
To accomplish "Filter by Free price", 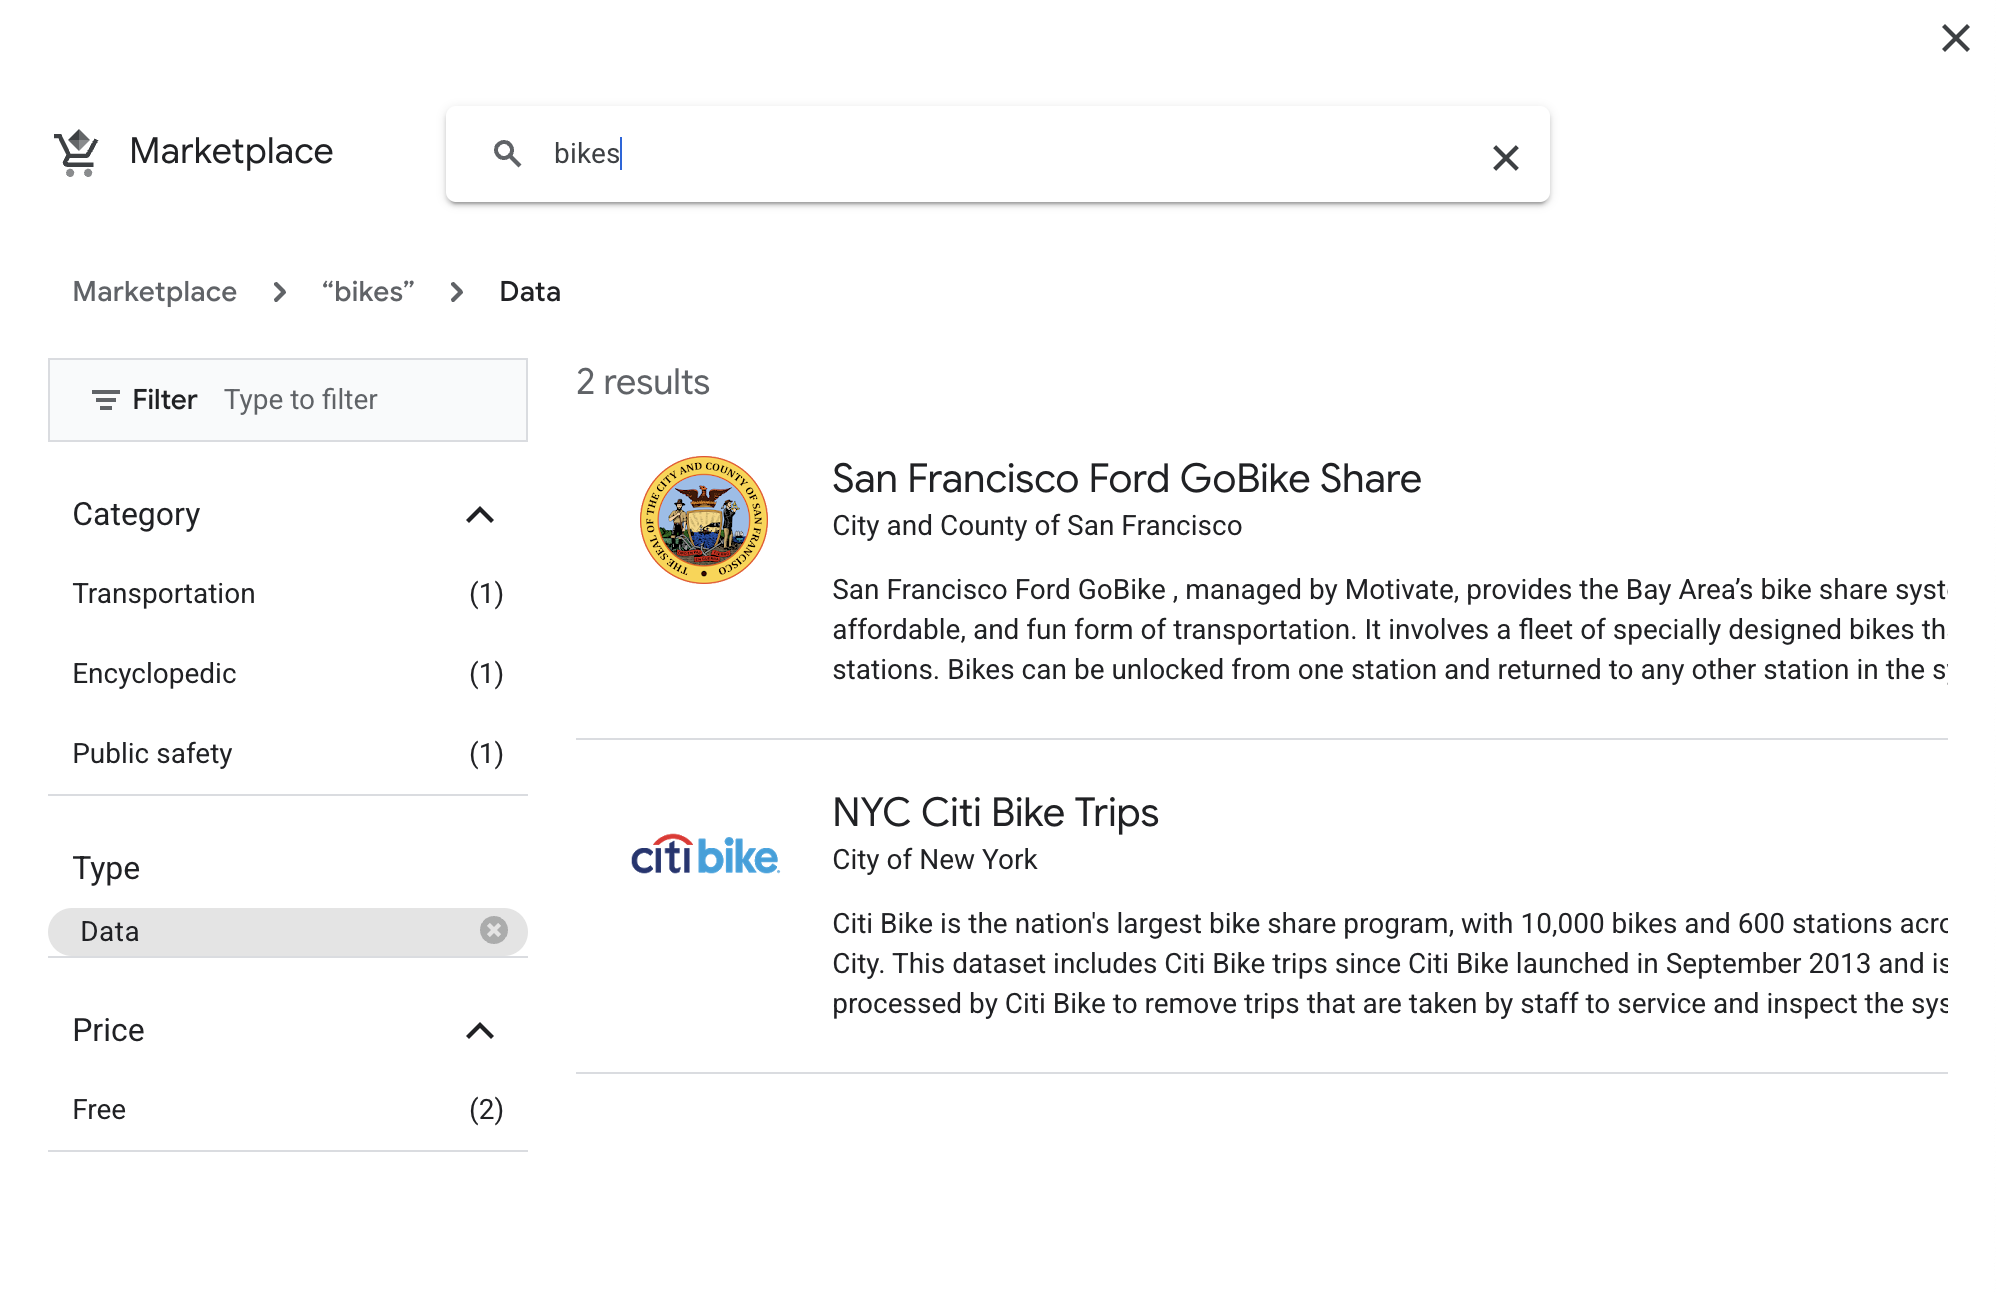I will coord(288,1110).
